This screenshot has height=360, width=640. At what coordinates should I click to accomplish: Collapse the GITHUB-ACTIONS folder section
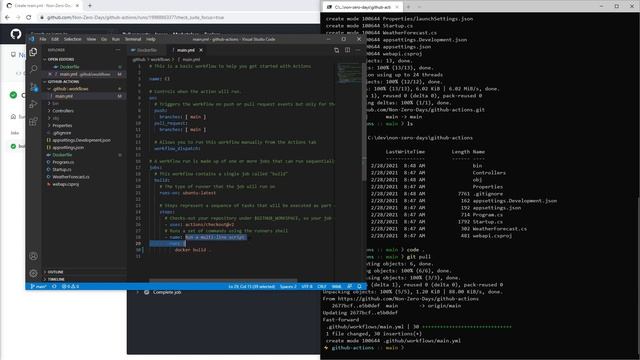63,81
